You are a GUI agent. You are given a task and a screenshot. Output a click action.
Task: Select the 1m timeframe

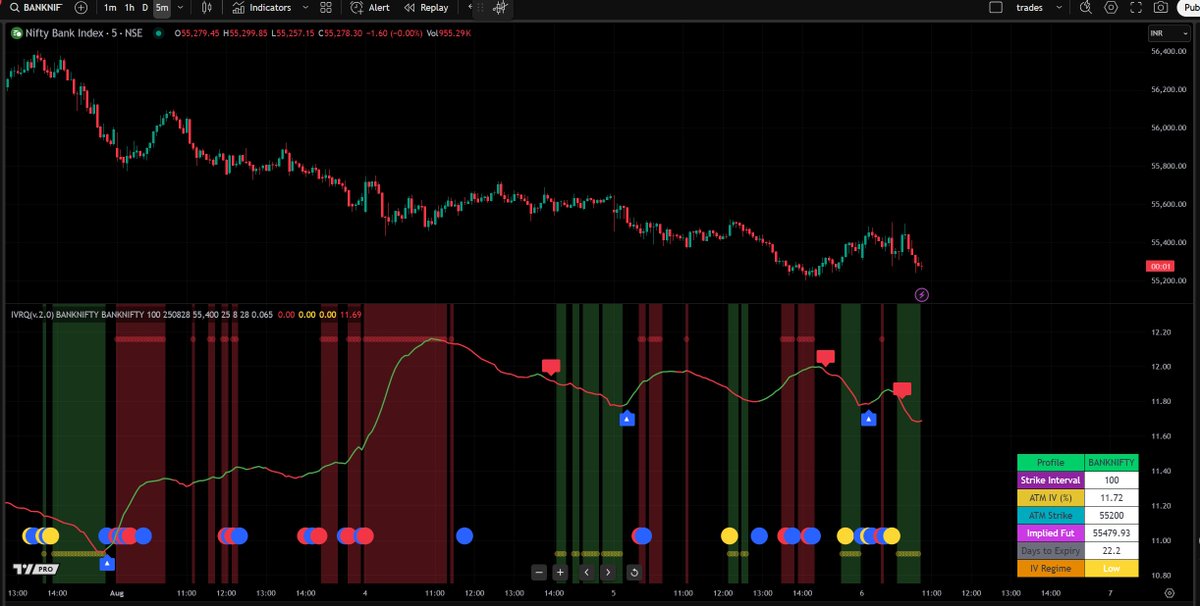coord(110,7)
